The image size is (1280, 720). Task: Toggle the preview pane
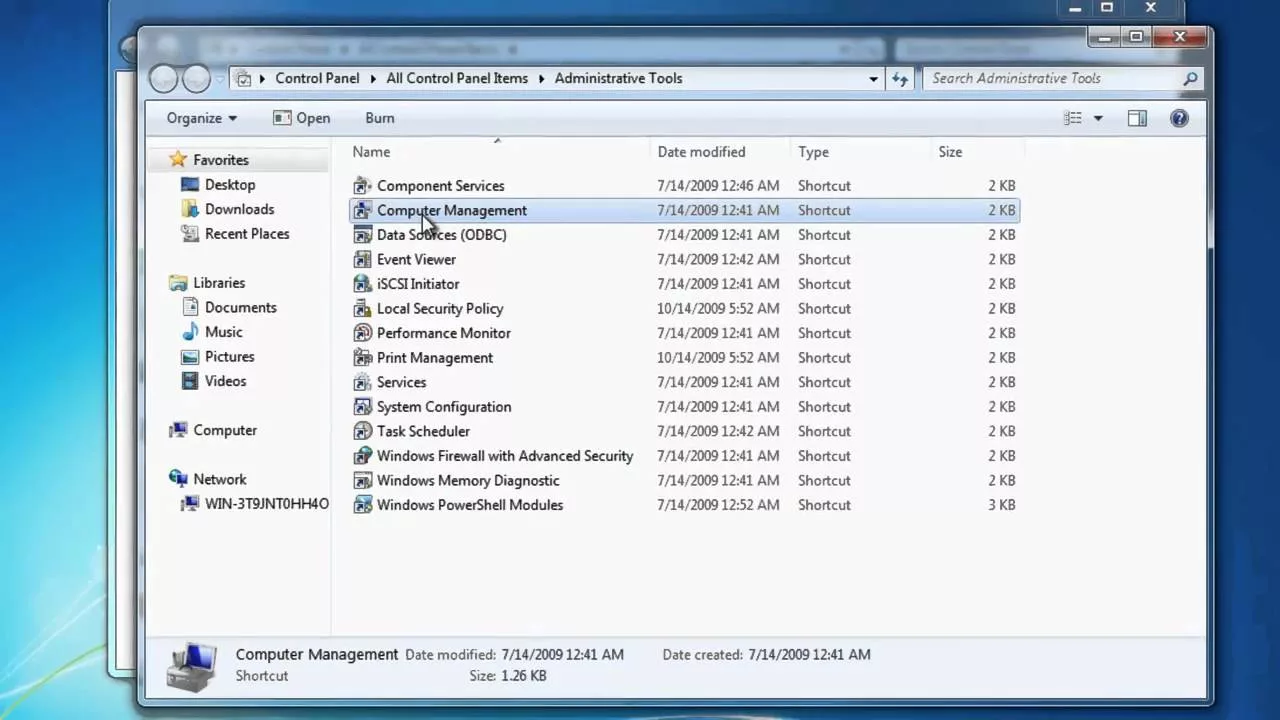(x=1137, y=118)
